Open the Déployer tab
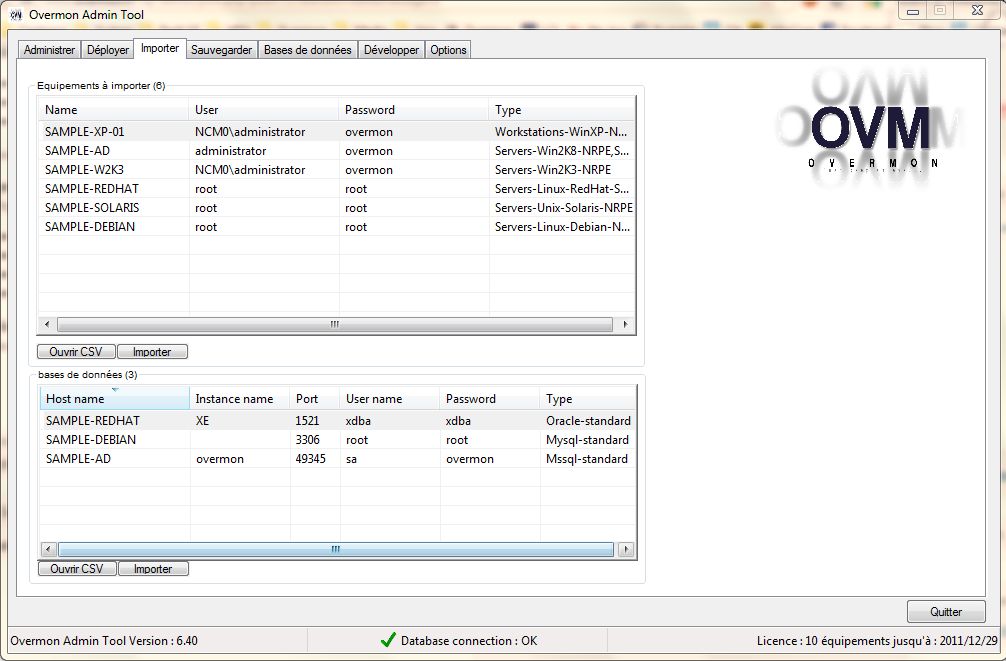The height and width of the screenshot is (661, 1006). pyautogui.click(x=108, y=50)
